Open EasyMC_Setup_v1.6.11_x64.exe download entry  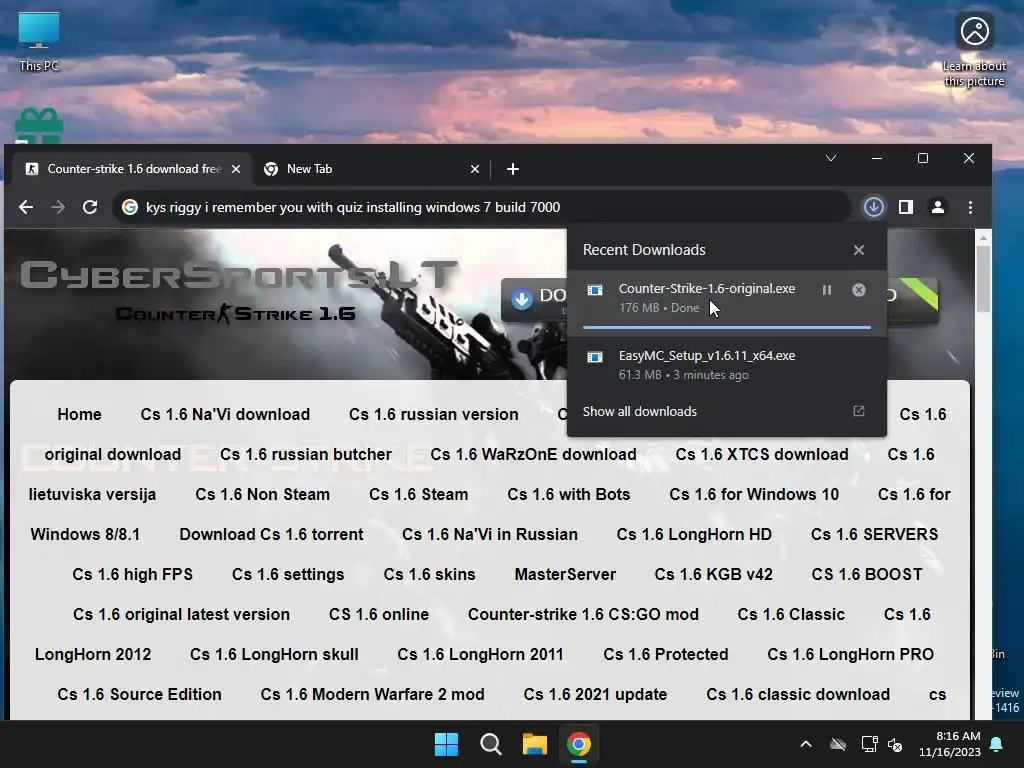[x=726, y=364]
